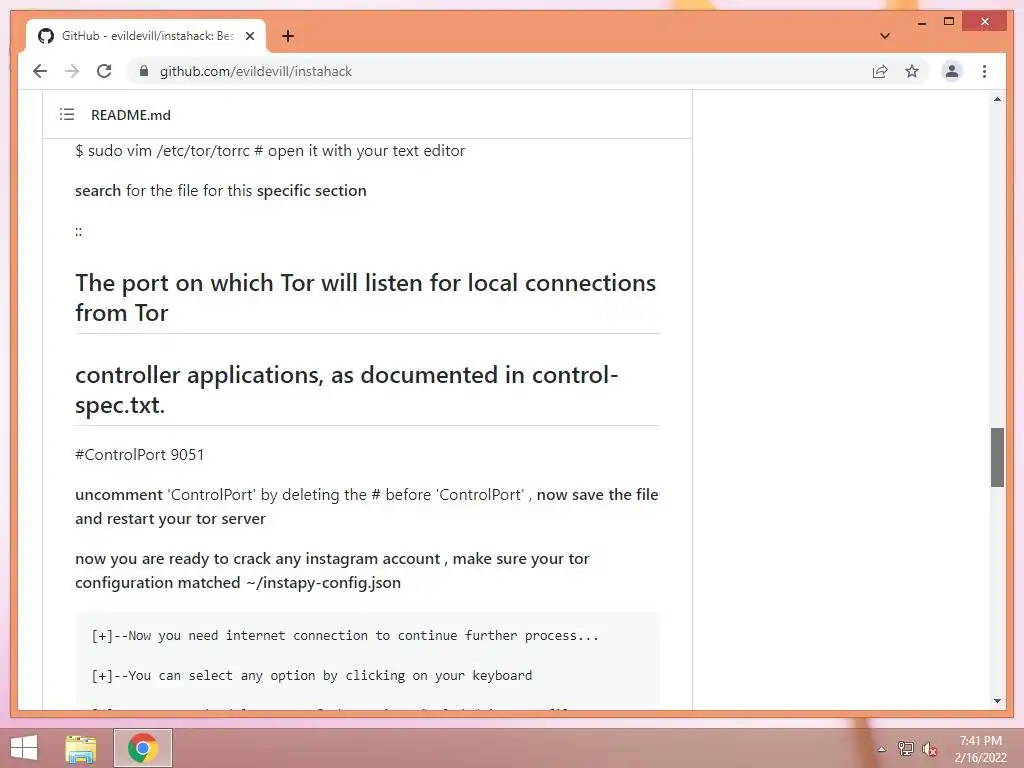Expand the tab search dropdown

tap(884, 36)
